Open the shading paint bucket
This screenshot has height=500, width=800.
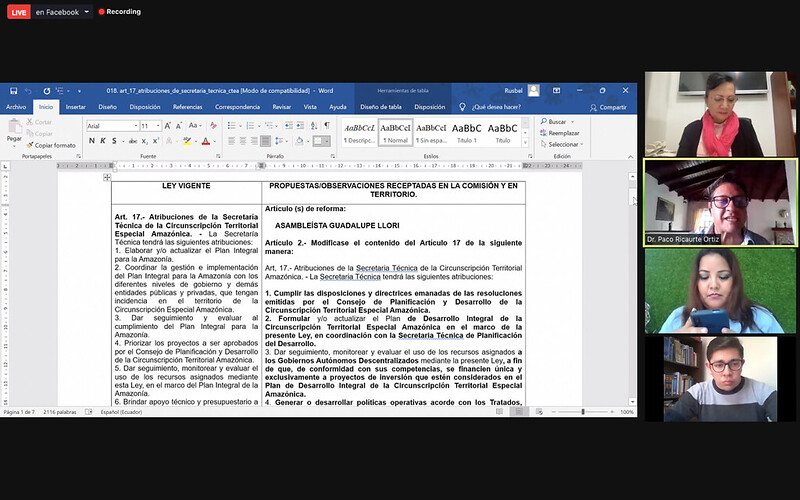(299, 141)
